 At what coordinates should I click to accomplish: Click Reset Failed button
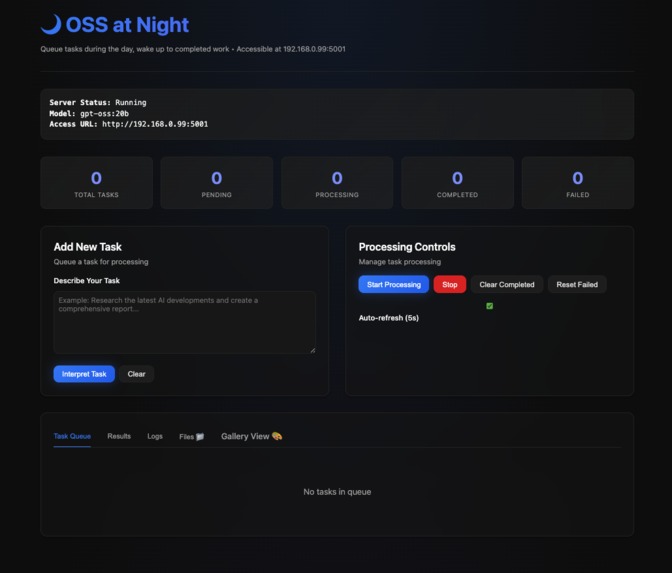(x=577, y=285)
